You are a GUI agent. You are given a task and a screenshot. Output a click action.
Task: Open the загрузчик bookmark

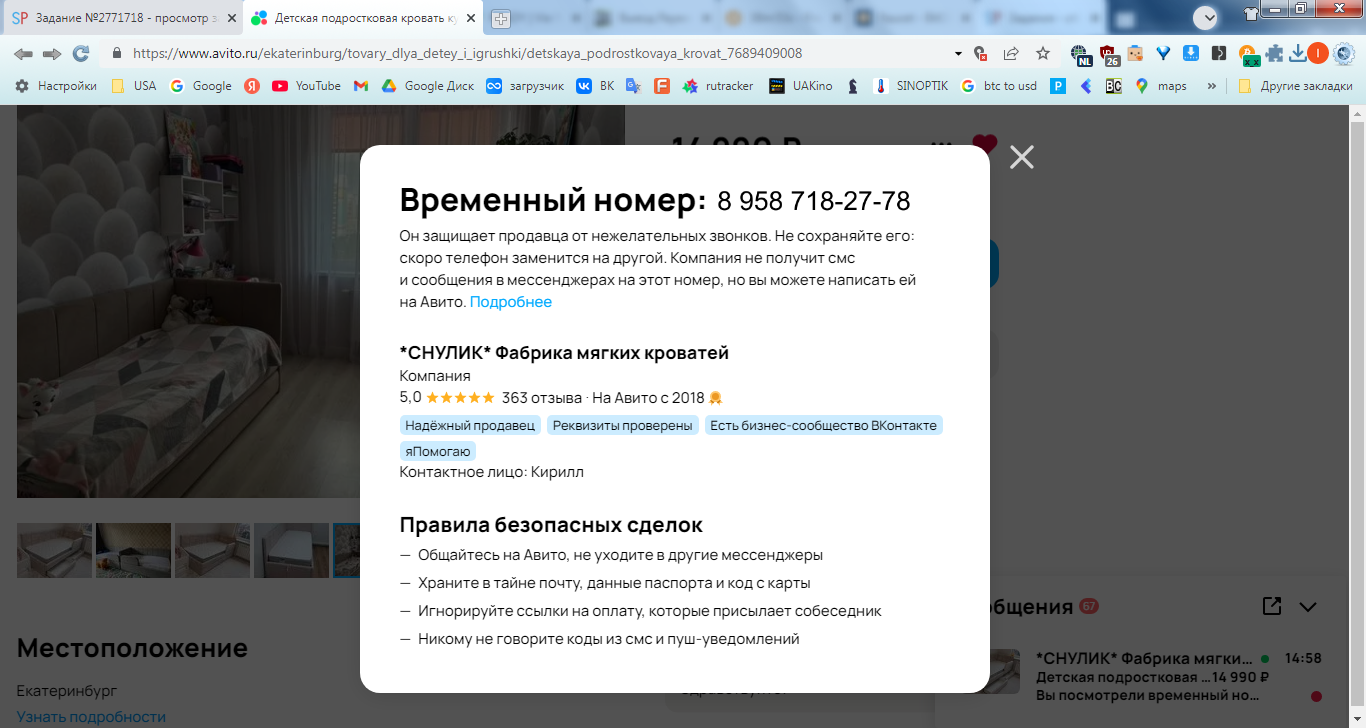pos(525,86)
